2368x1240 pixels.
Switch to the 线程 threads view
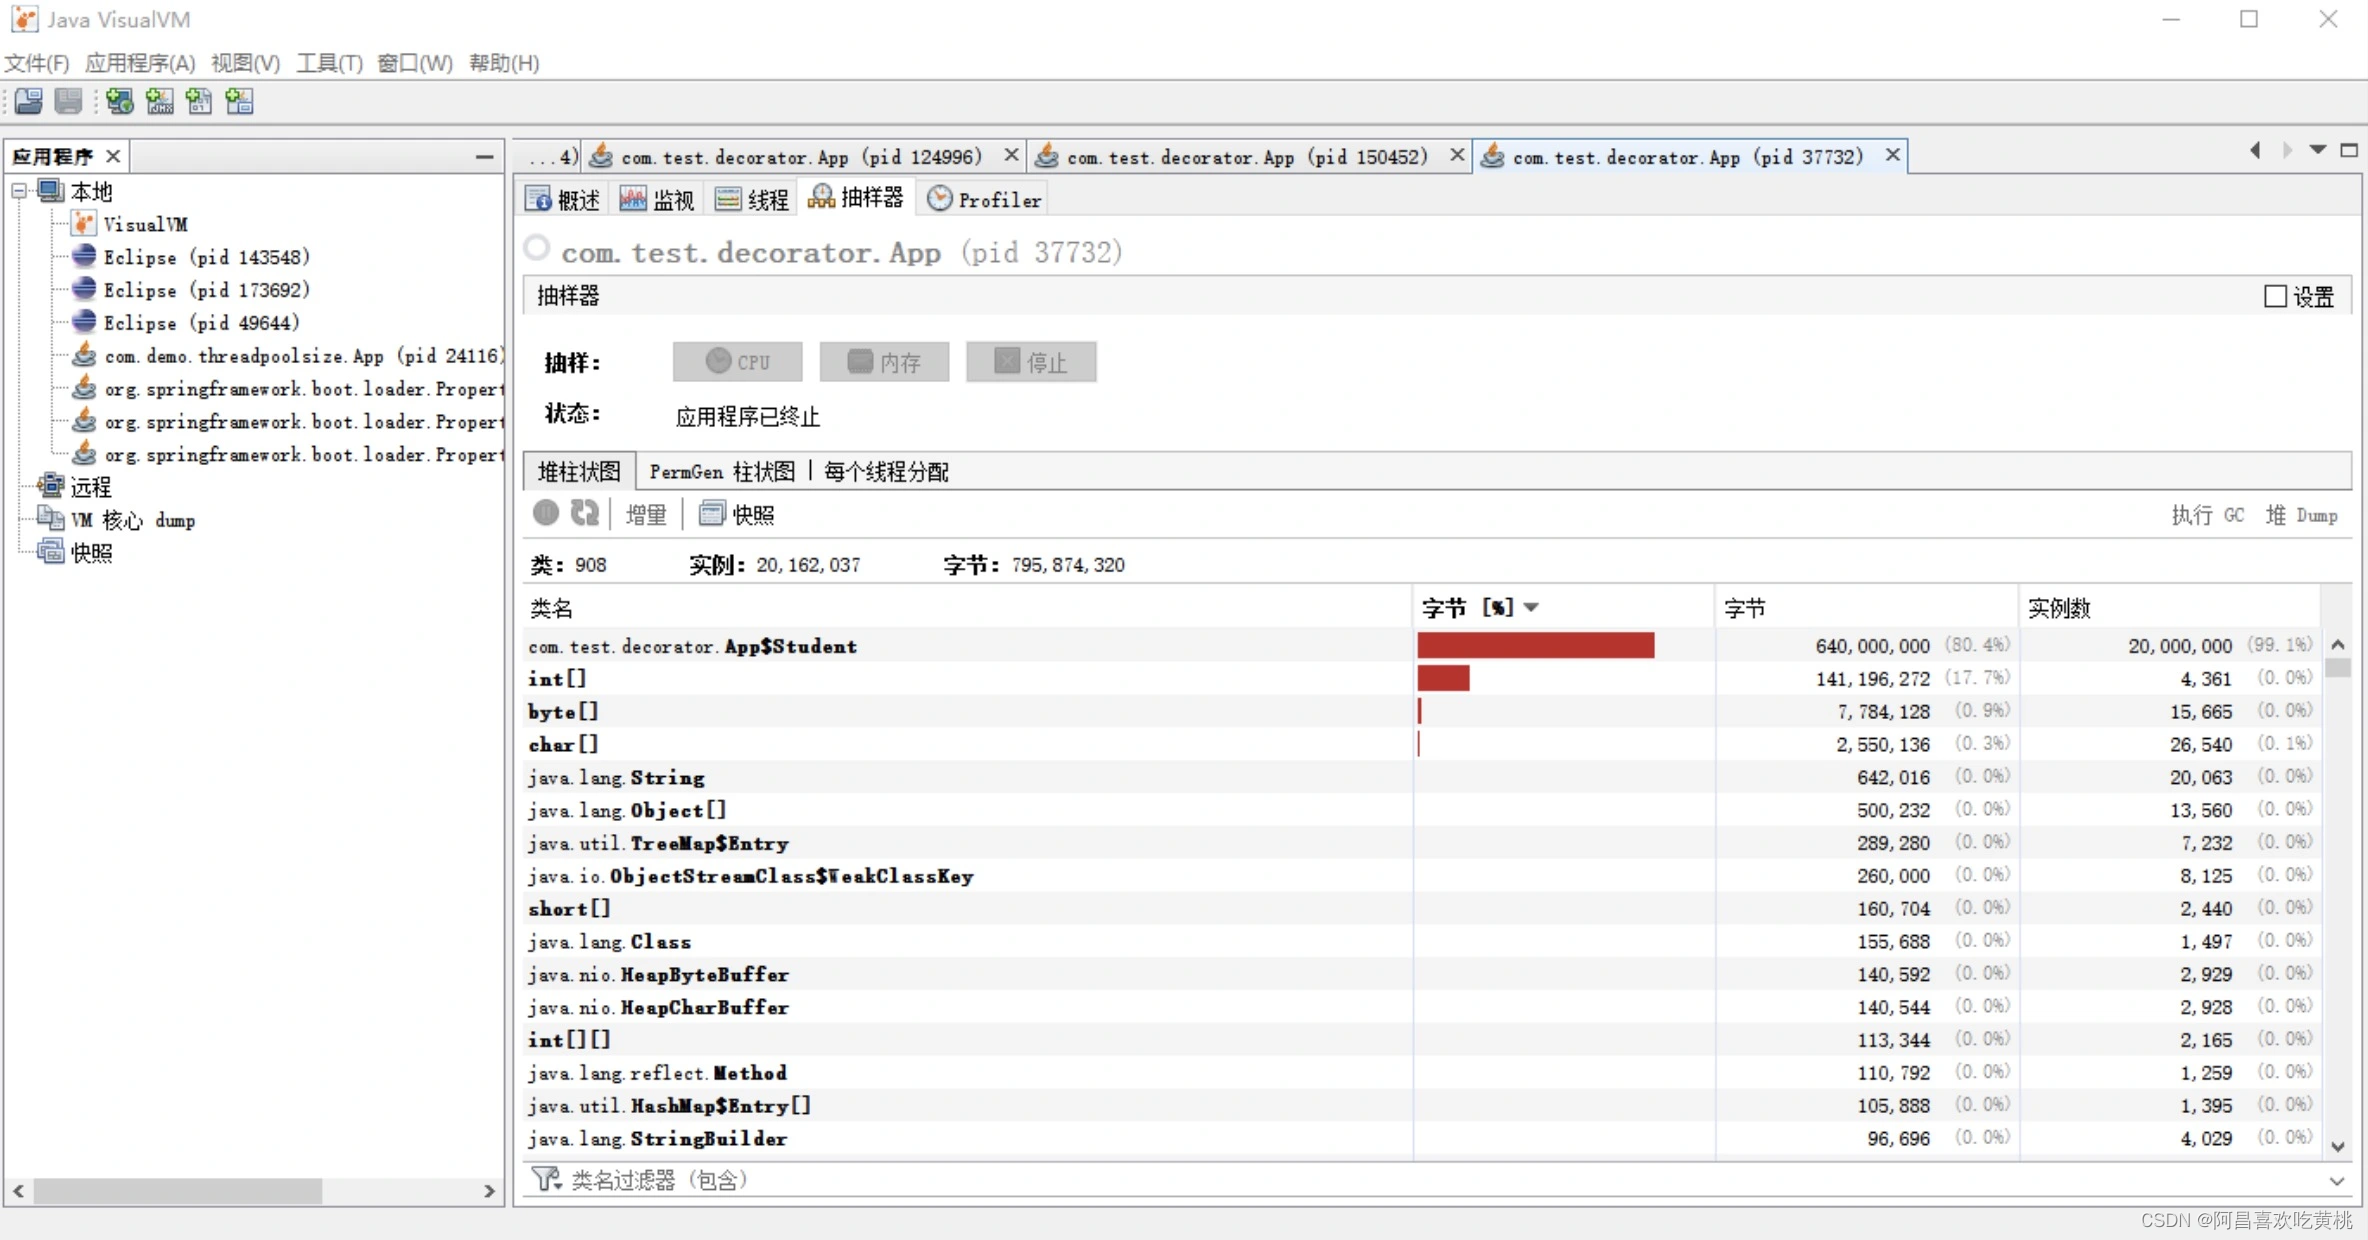(751, 198)
